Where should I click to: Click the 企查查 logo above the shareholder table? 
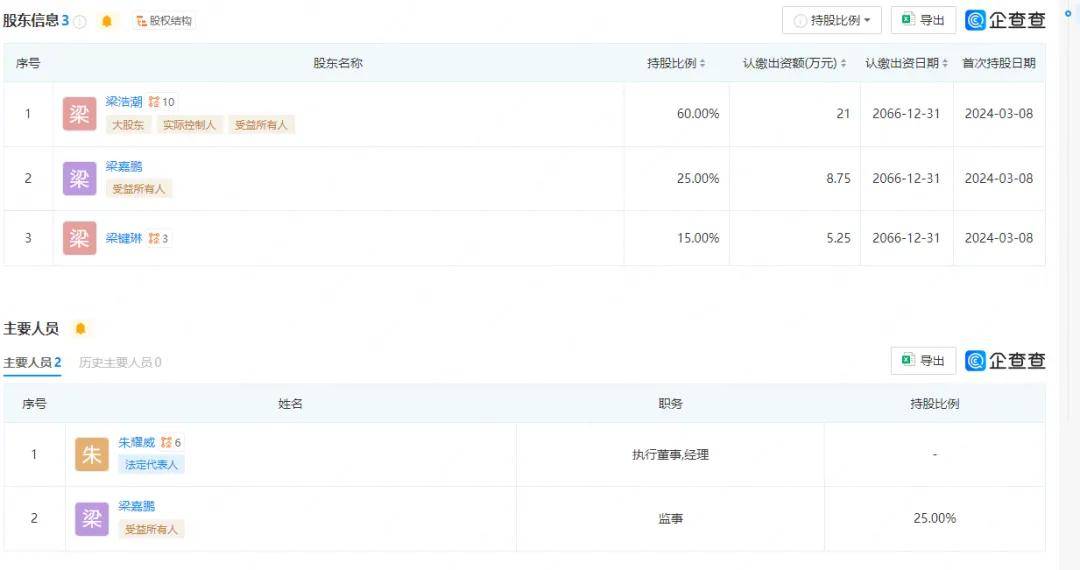click(x=1005, y=21)
